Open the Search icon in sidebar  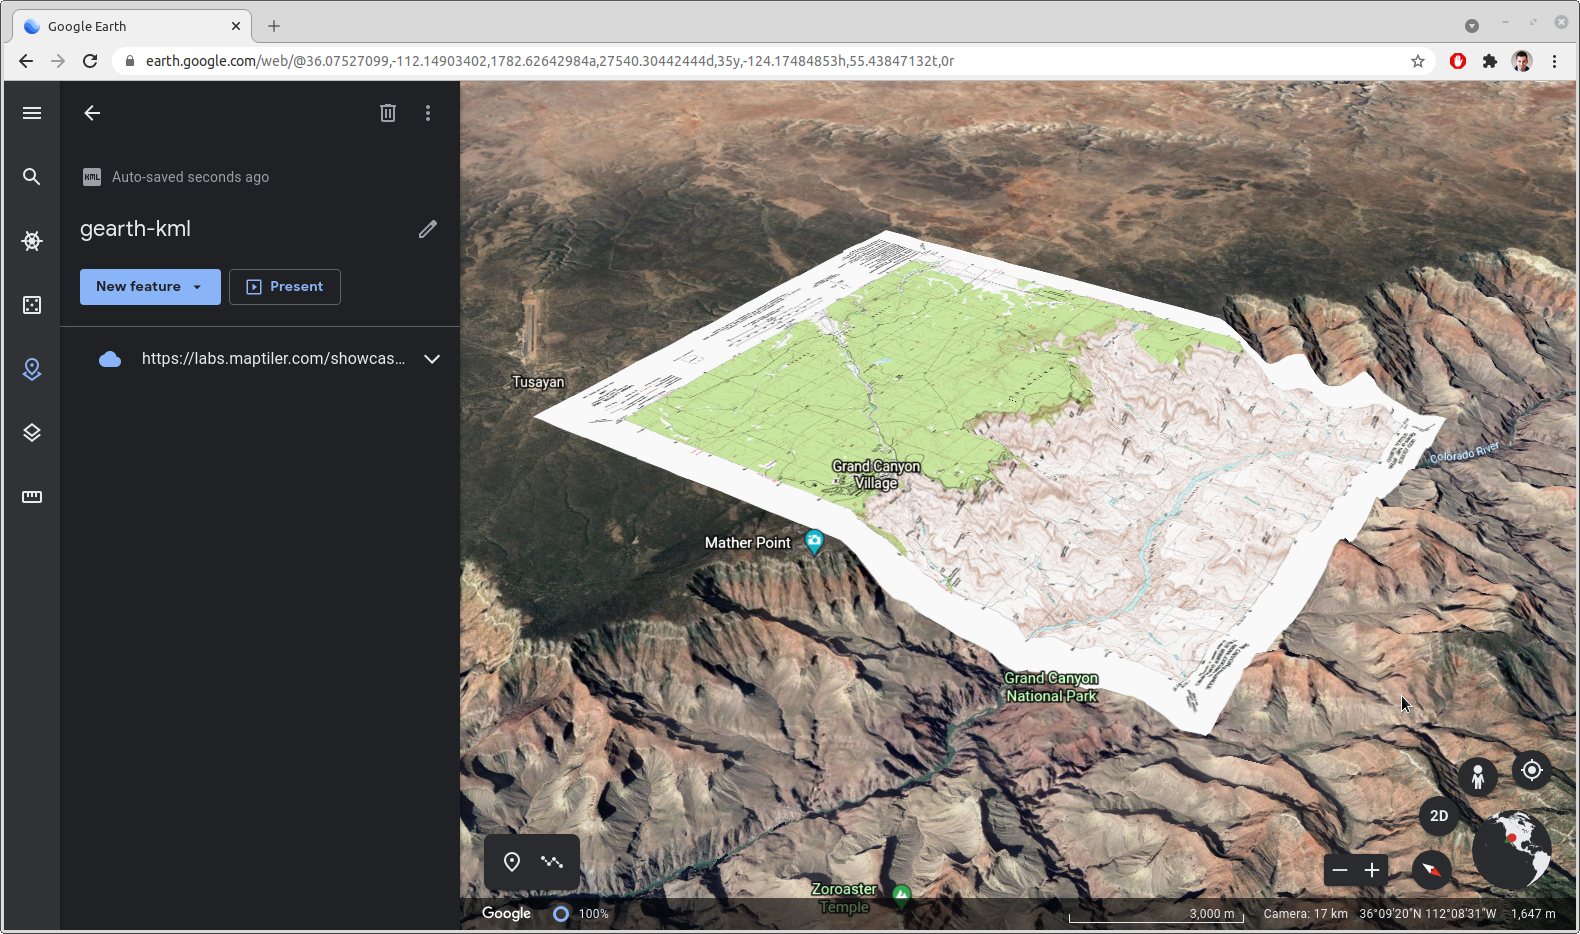(32, 177)
